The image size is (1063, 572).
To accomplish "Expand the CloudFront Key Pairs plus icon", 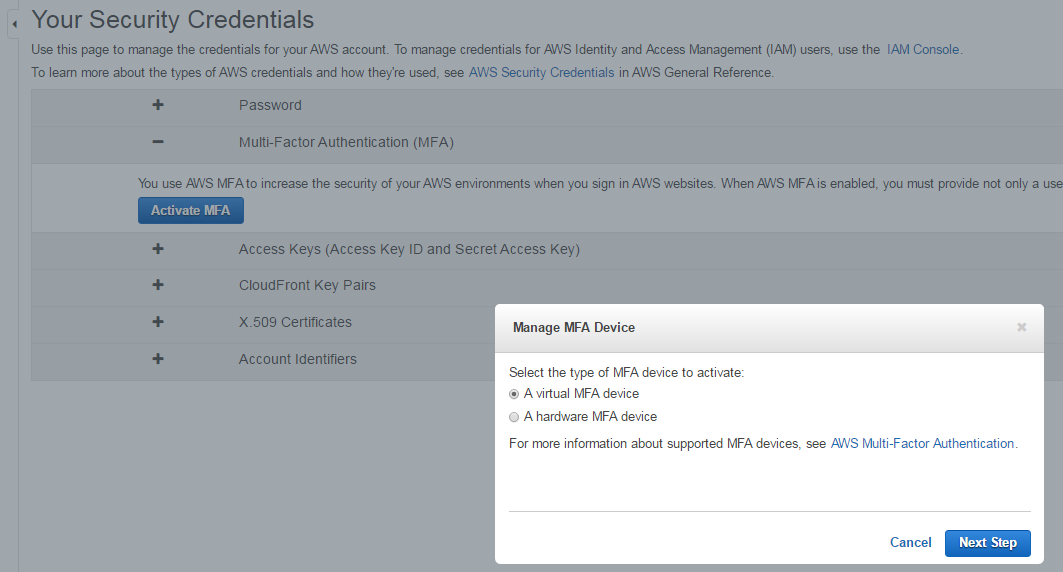I will [x=158, y=285].
